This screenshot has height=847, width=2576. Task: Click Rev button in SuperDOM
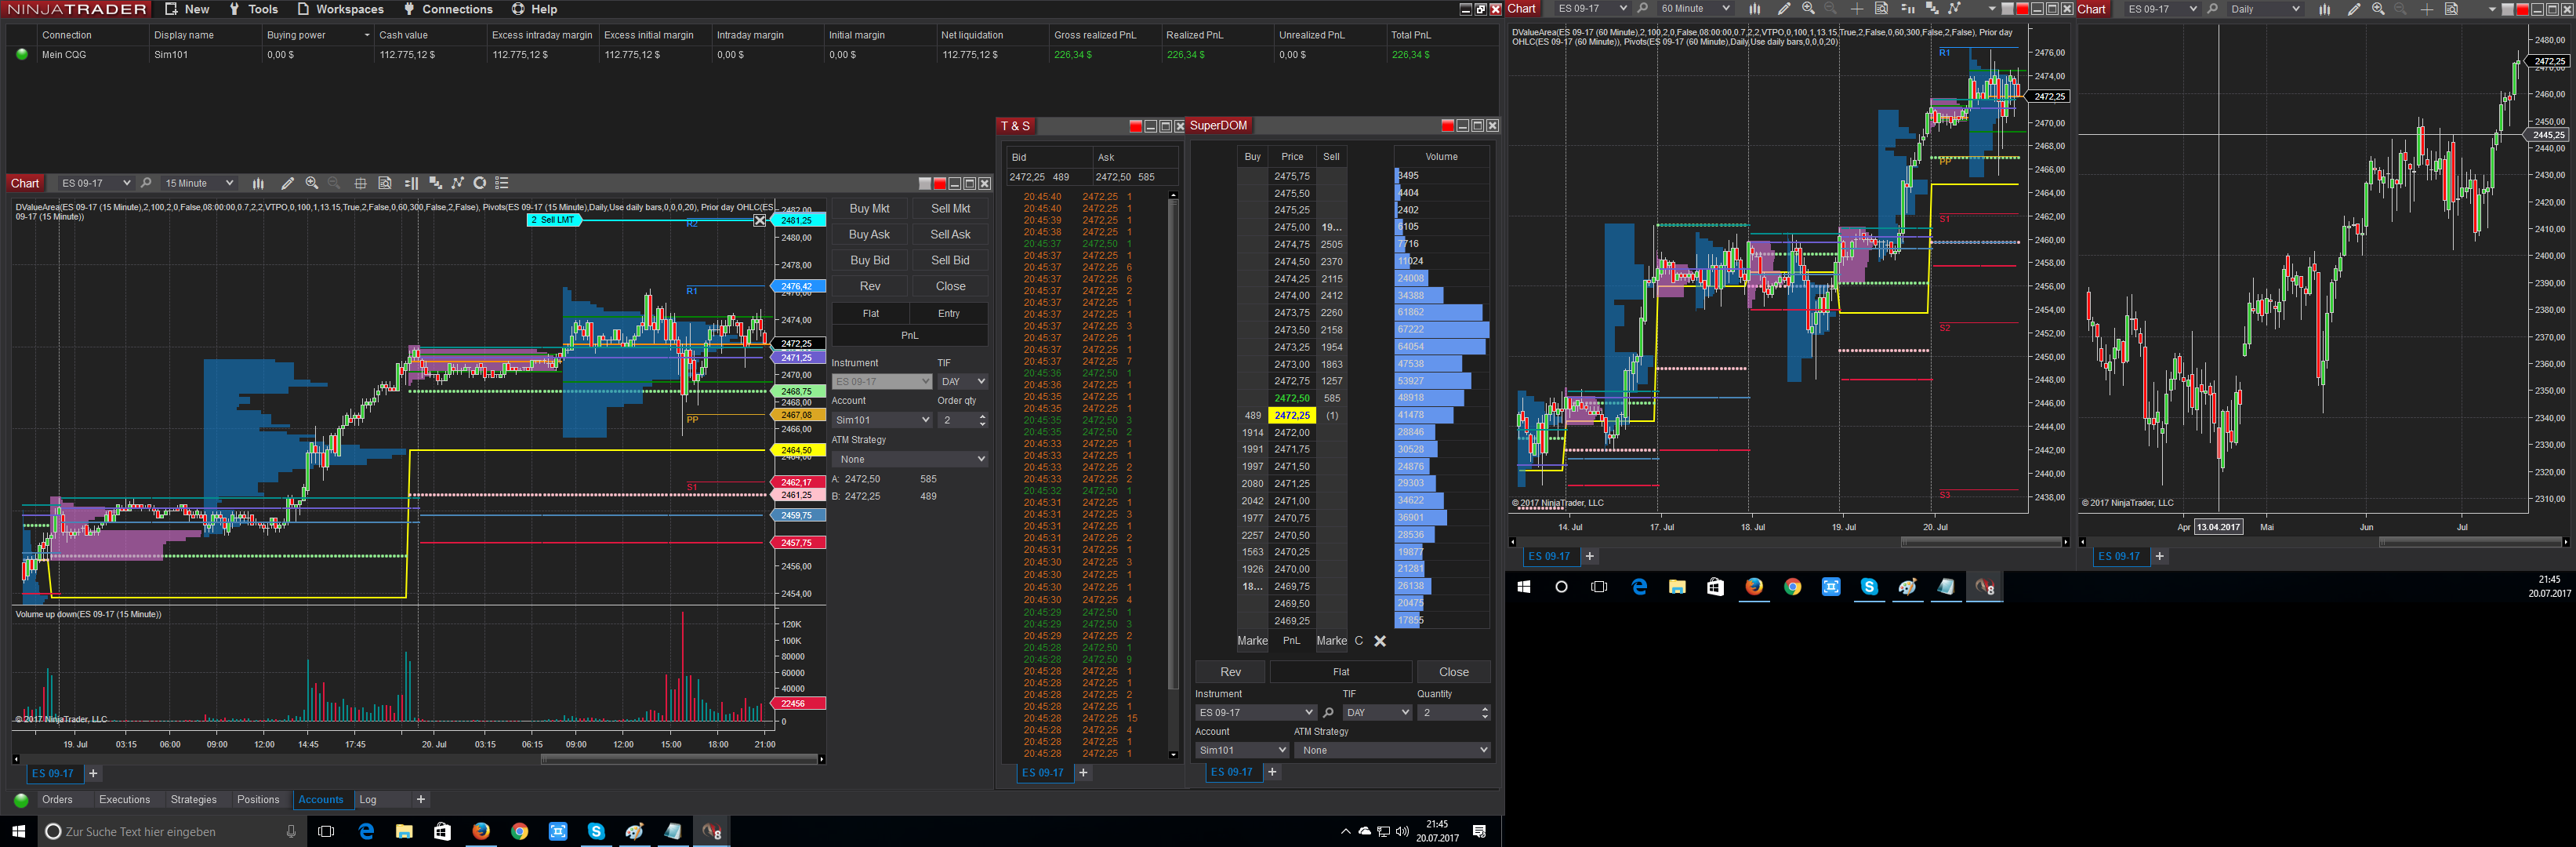coord(1230,672)
